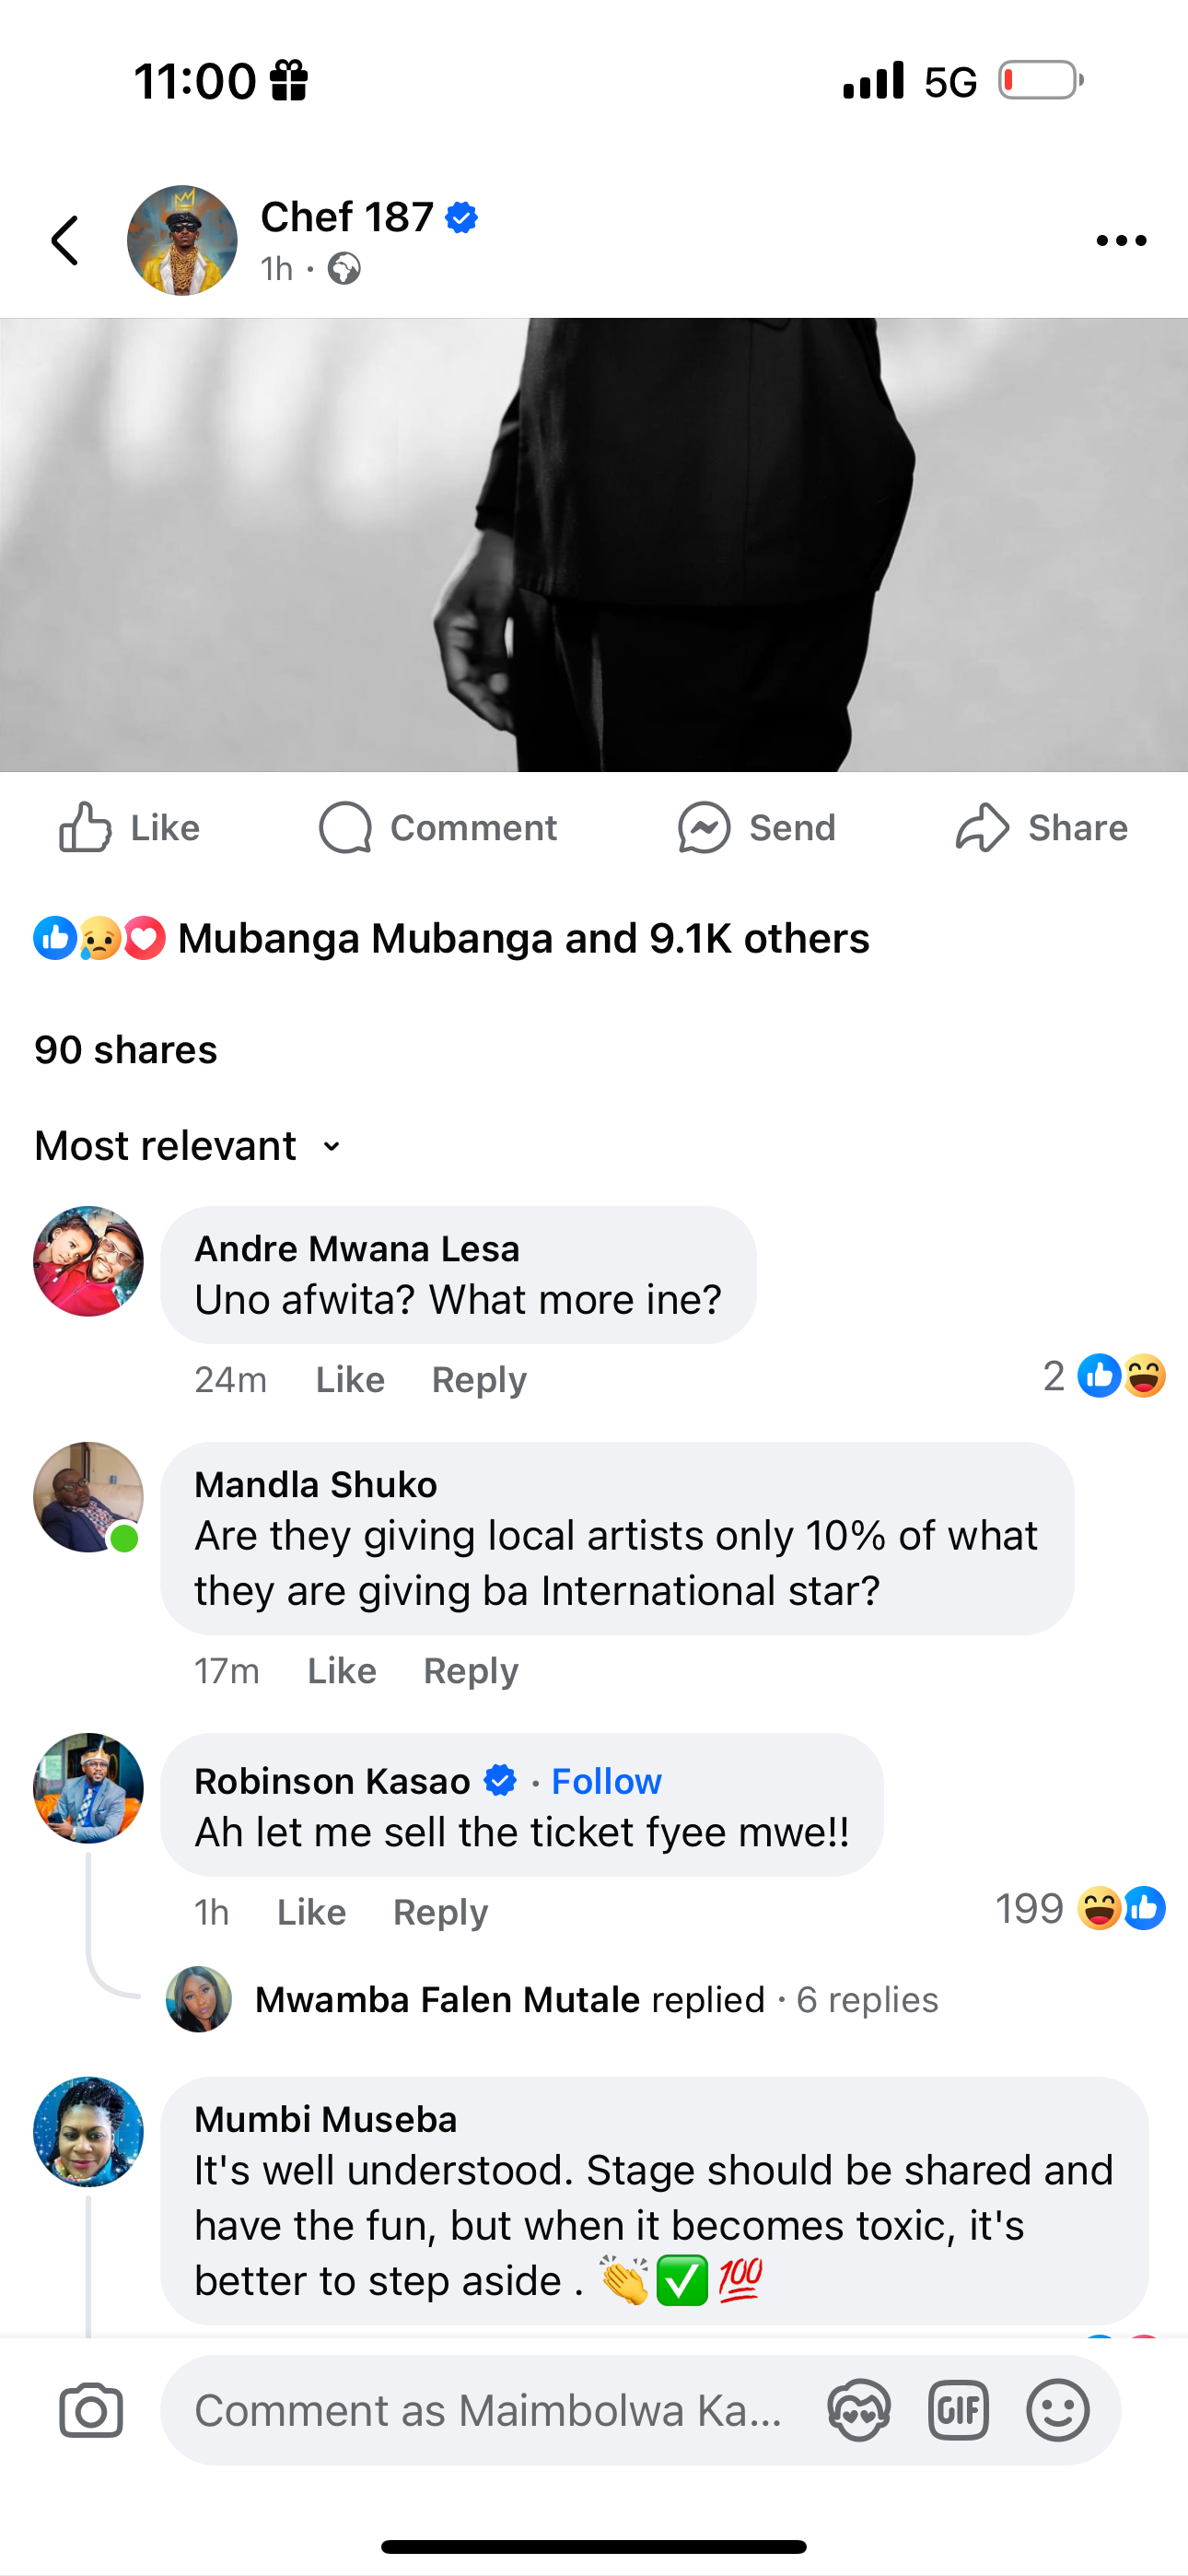
Task: Tap the Comment as Maimbolwa input field
Action: (488, 2411)
